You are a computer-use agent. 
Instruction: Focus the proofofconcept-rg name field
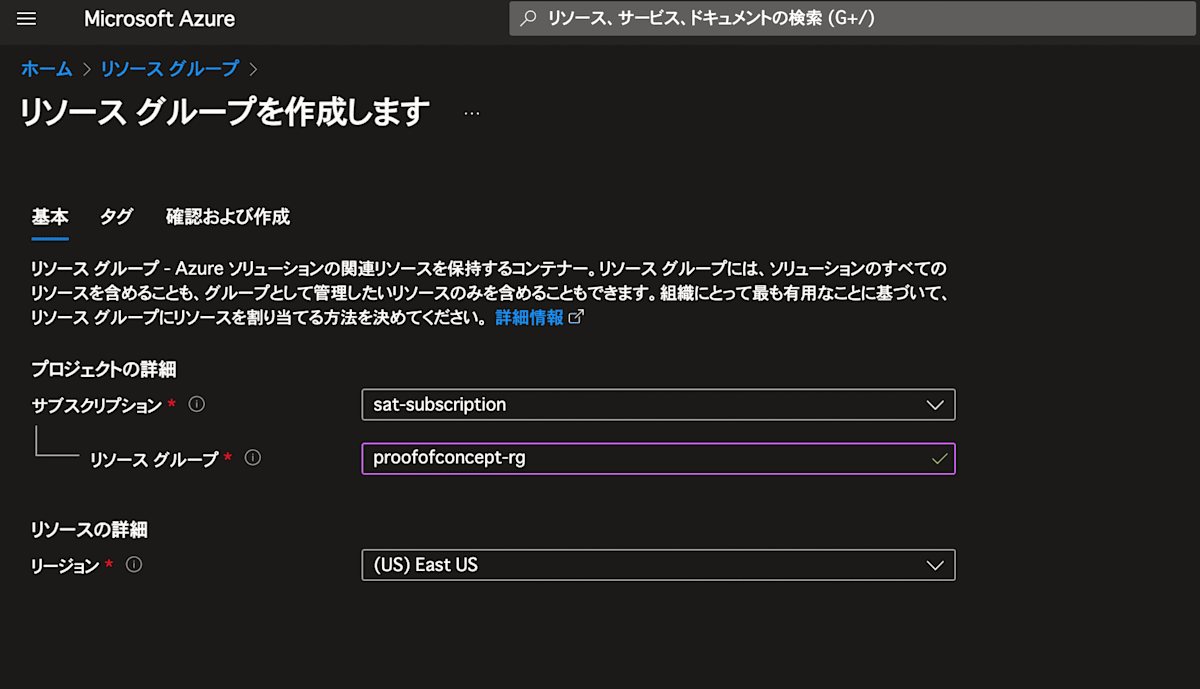click(658, 459)
